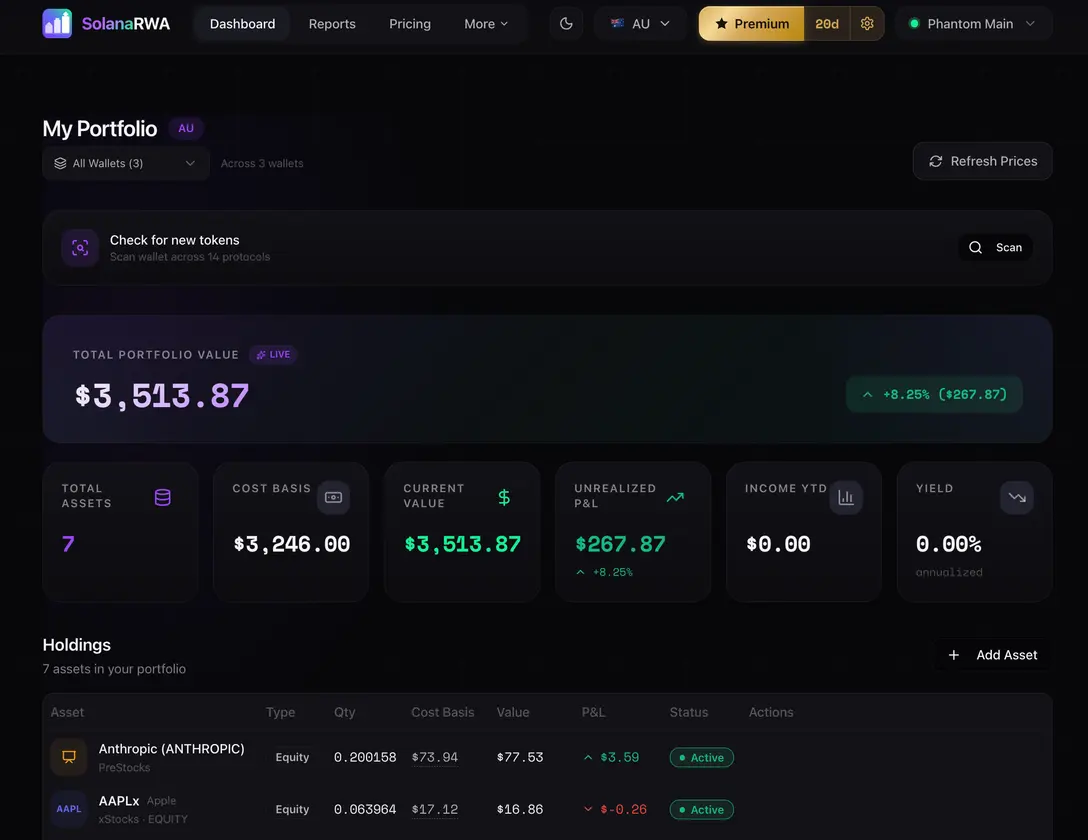Click the Anthropic (ANTHROPIC) asset name

(x=171, y=748)
